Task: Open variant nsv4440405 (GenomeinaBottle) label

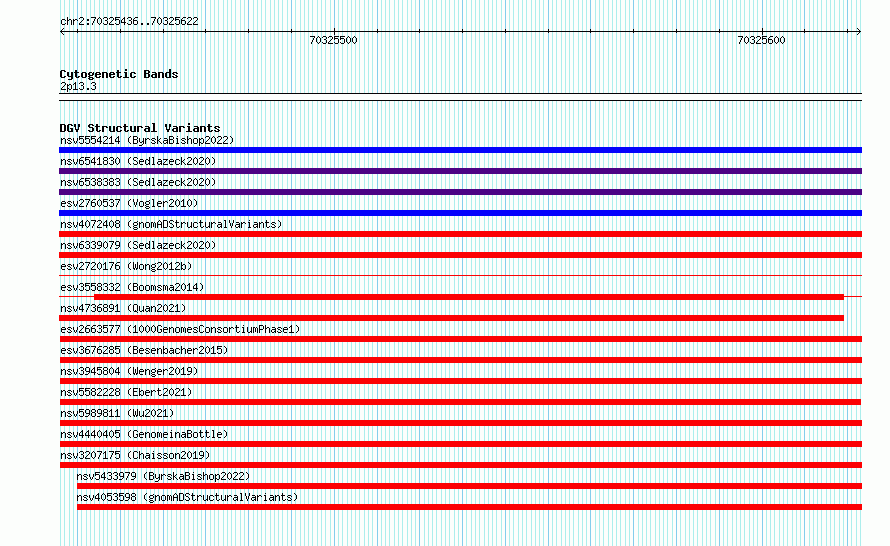Action: (x=144, y=434)
